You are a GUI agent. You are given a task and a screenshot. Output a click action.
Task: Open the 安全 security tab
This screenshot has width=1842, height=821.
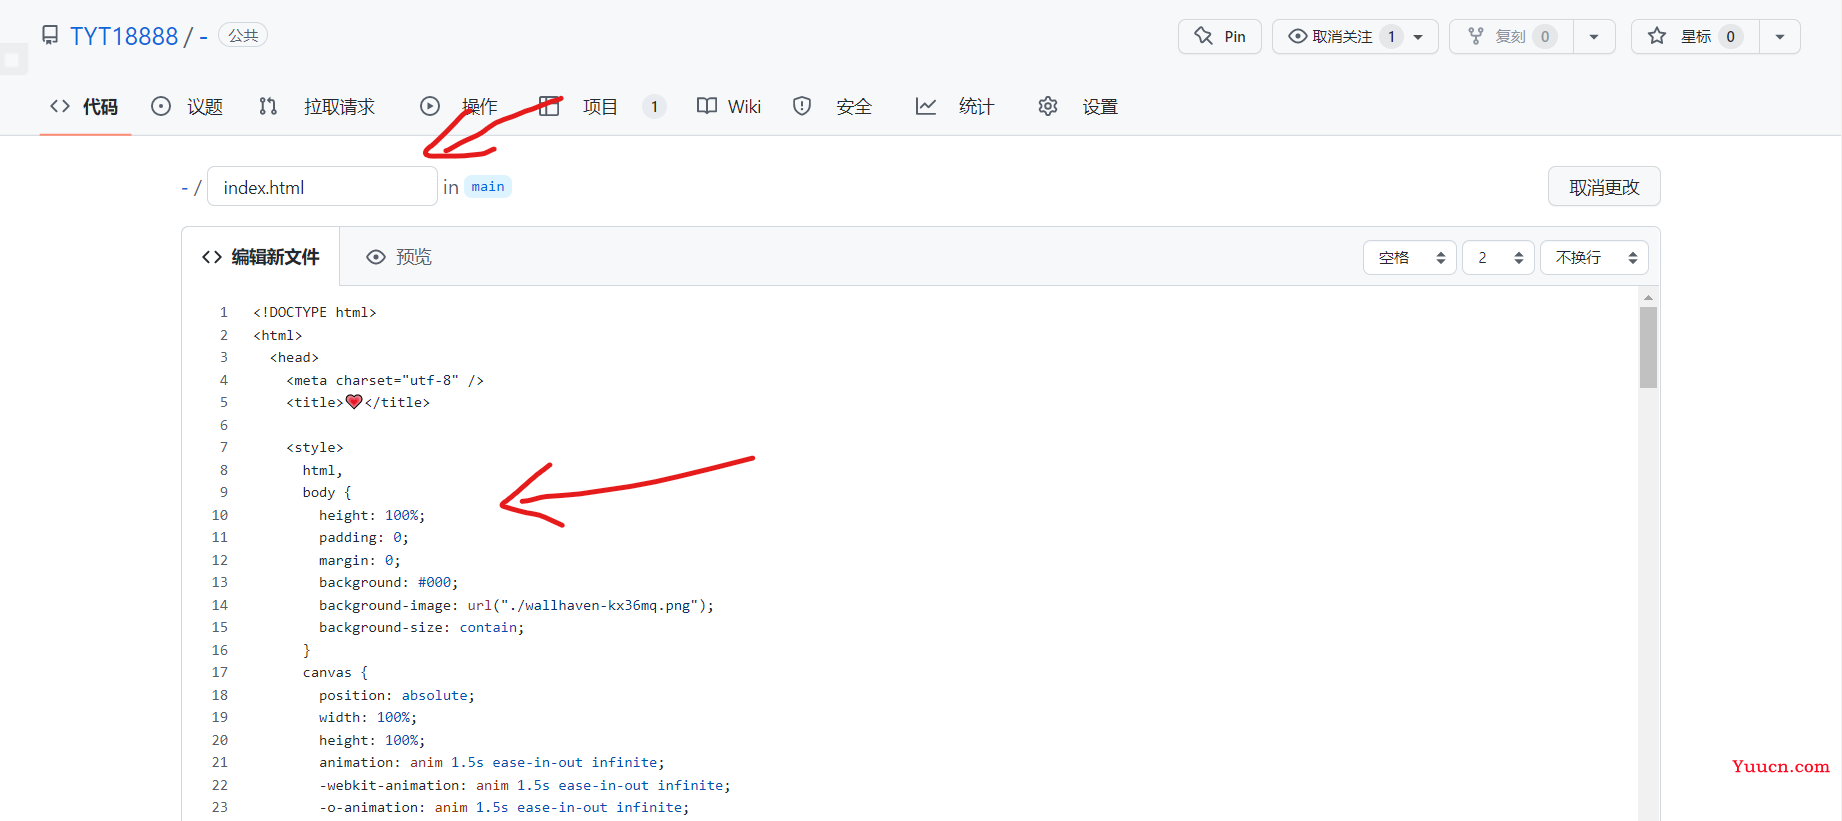pos(832,106)
